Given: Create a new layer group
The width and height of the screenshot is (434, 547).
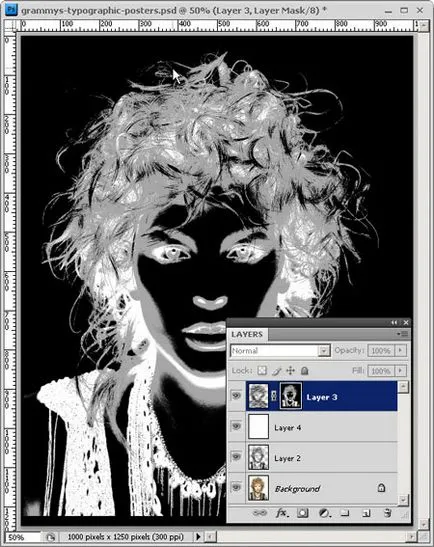Looking at the screenshot, I should pyautogui.click(x=345, y=513).
